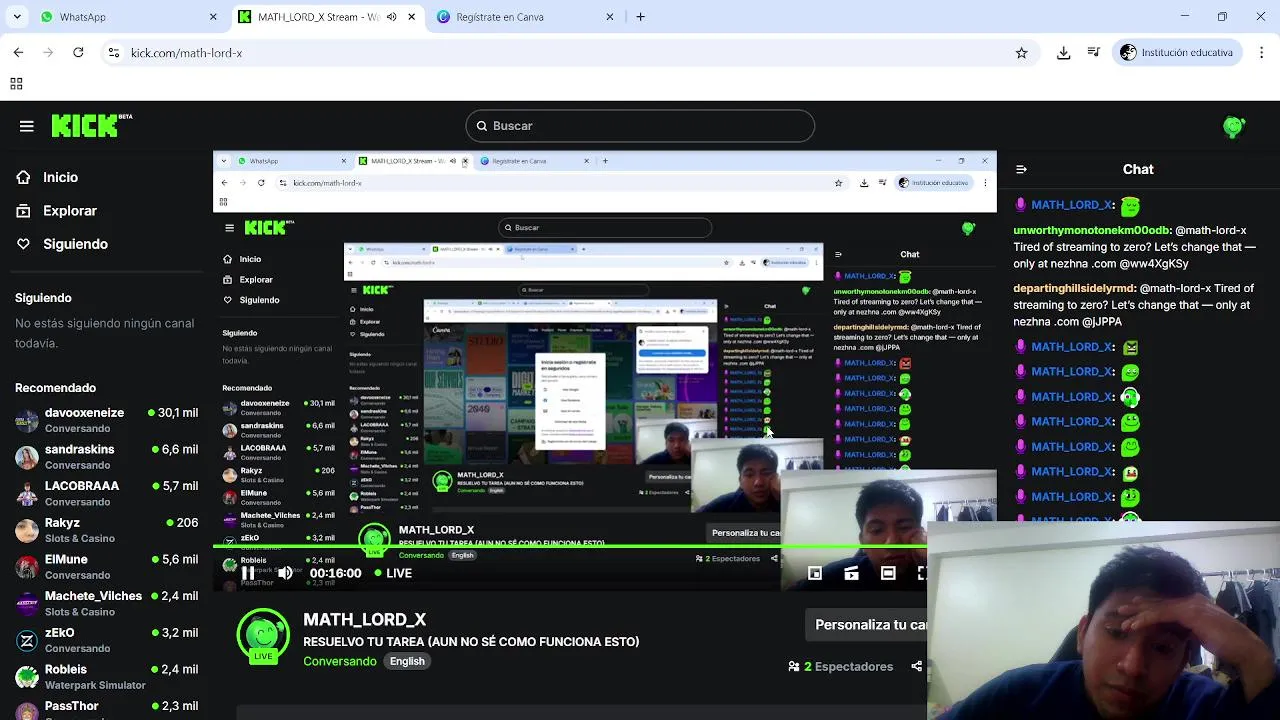Open ElMune channel avatar

tap(27, 567)
